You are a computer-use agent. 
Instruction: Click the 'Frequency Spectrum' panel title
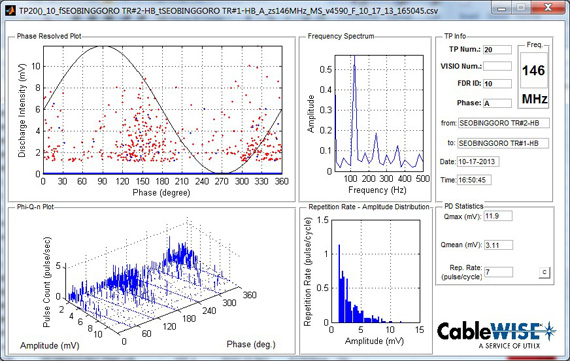(x=341, y=36)
